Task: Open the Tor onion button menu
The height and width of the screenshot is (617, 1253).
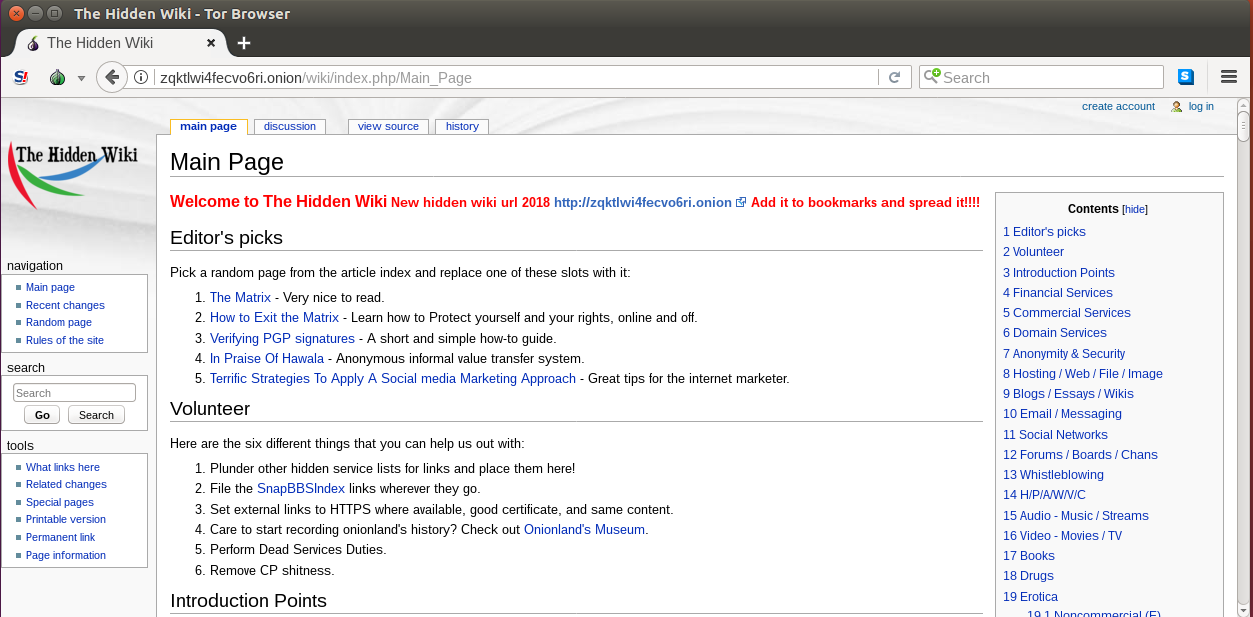Action: click(58, 77)
